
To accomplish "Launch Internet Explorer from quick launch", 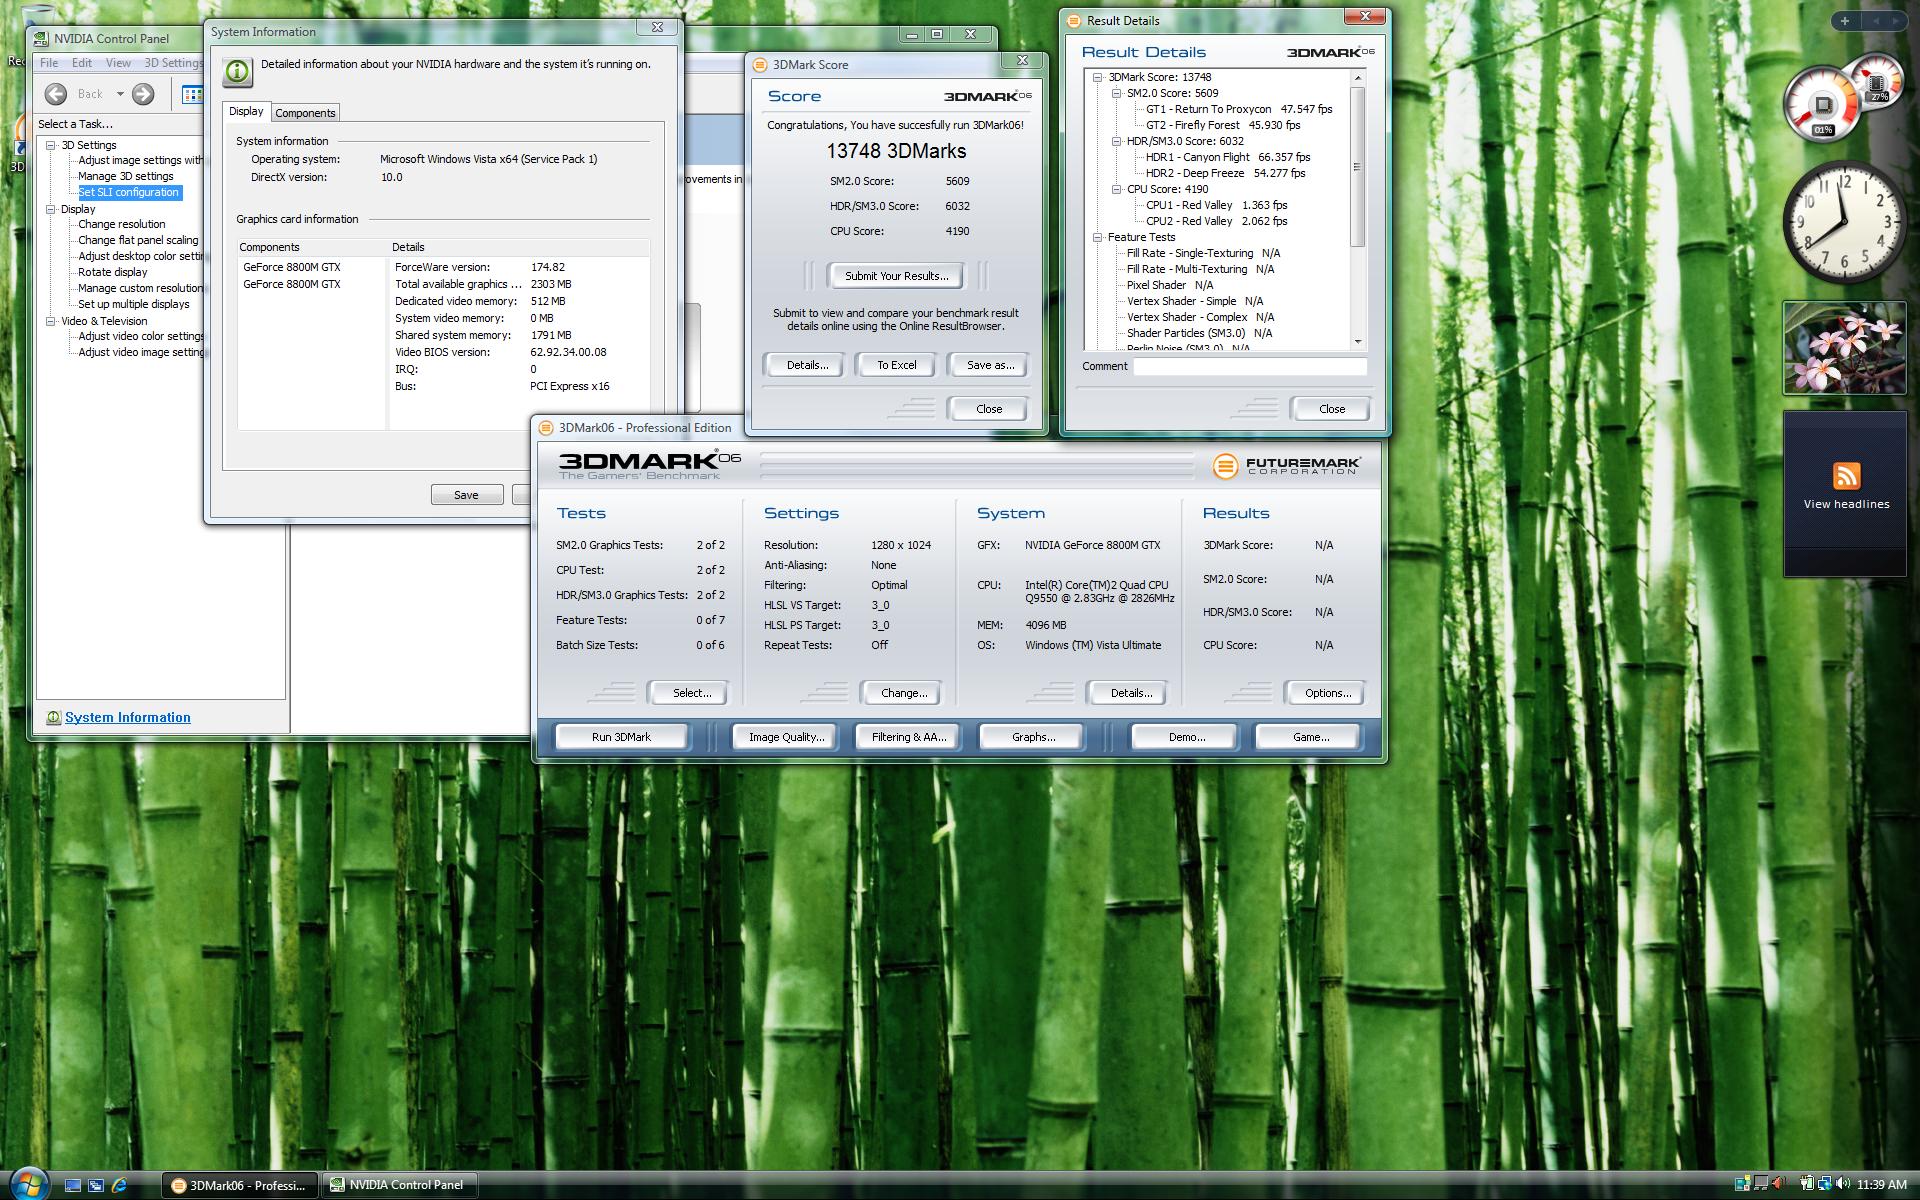I will pyautogui.click(x=120, y=1185).
